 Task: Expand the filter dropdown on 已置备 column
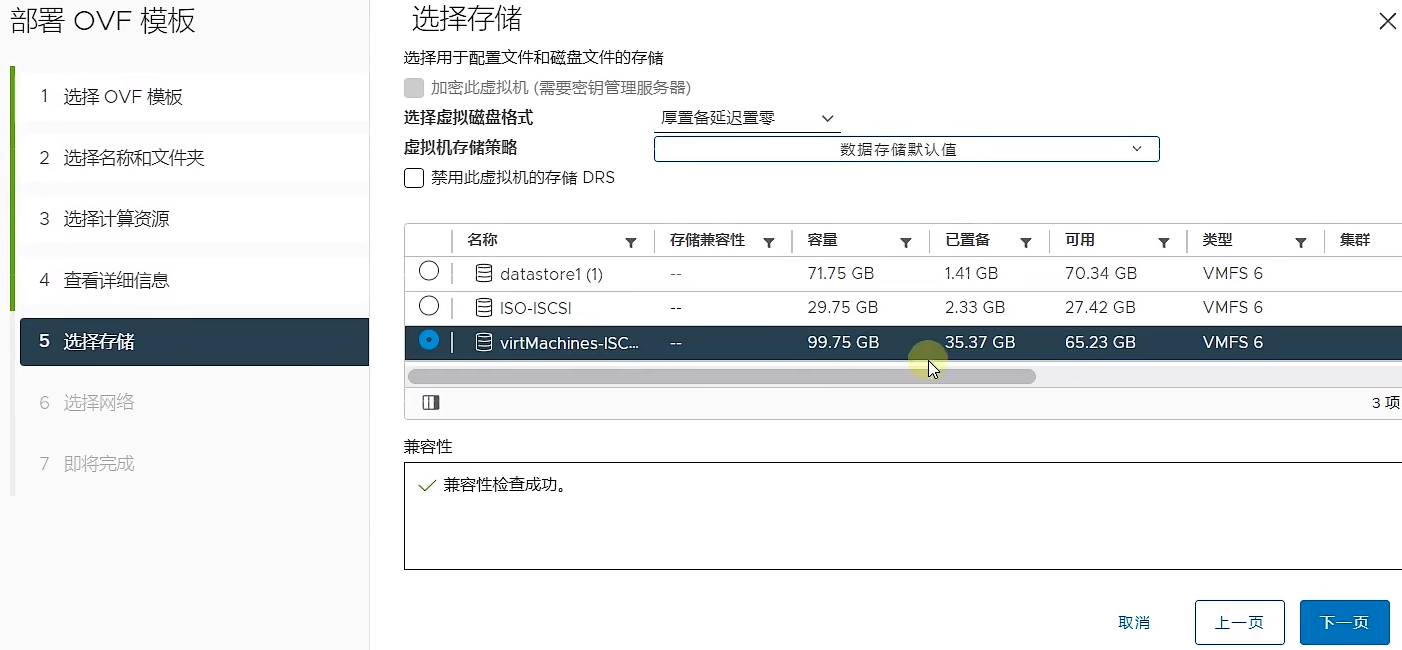pos(1026,241)
